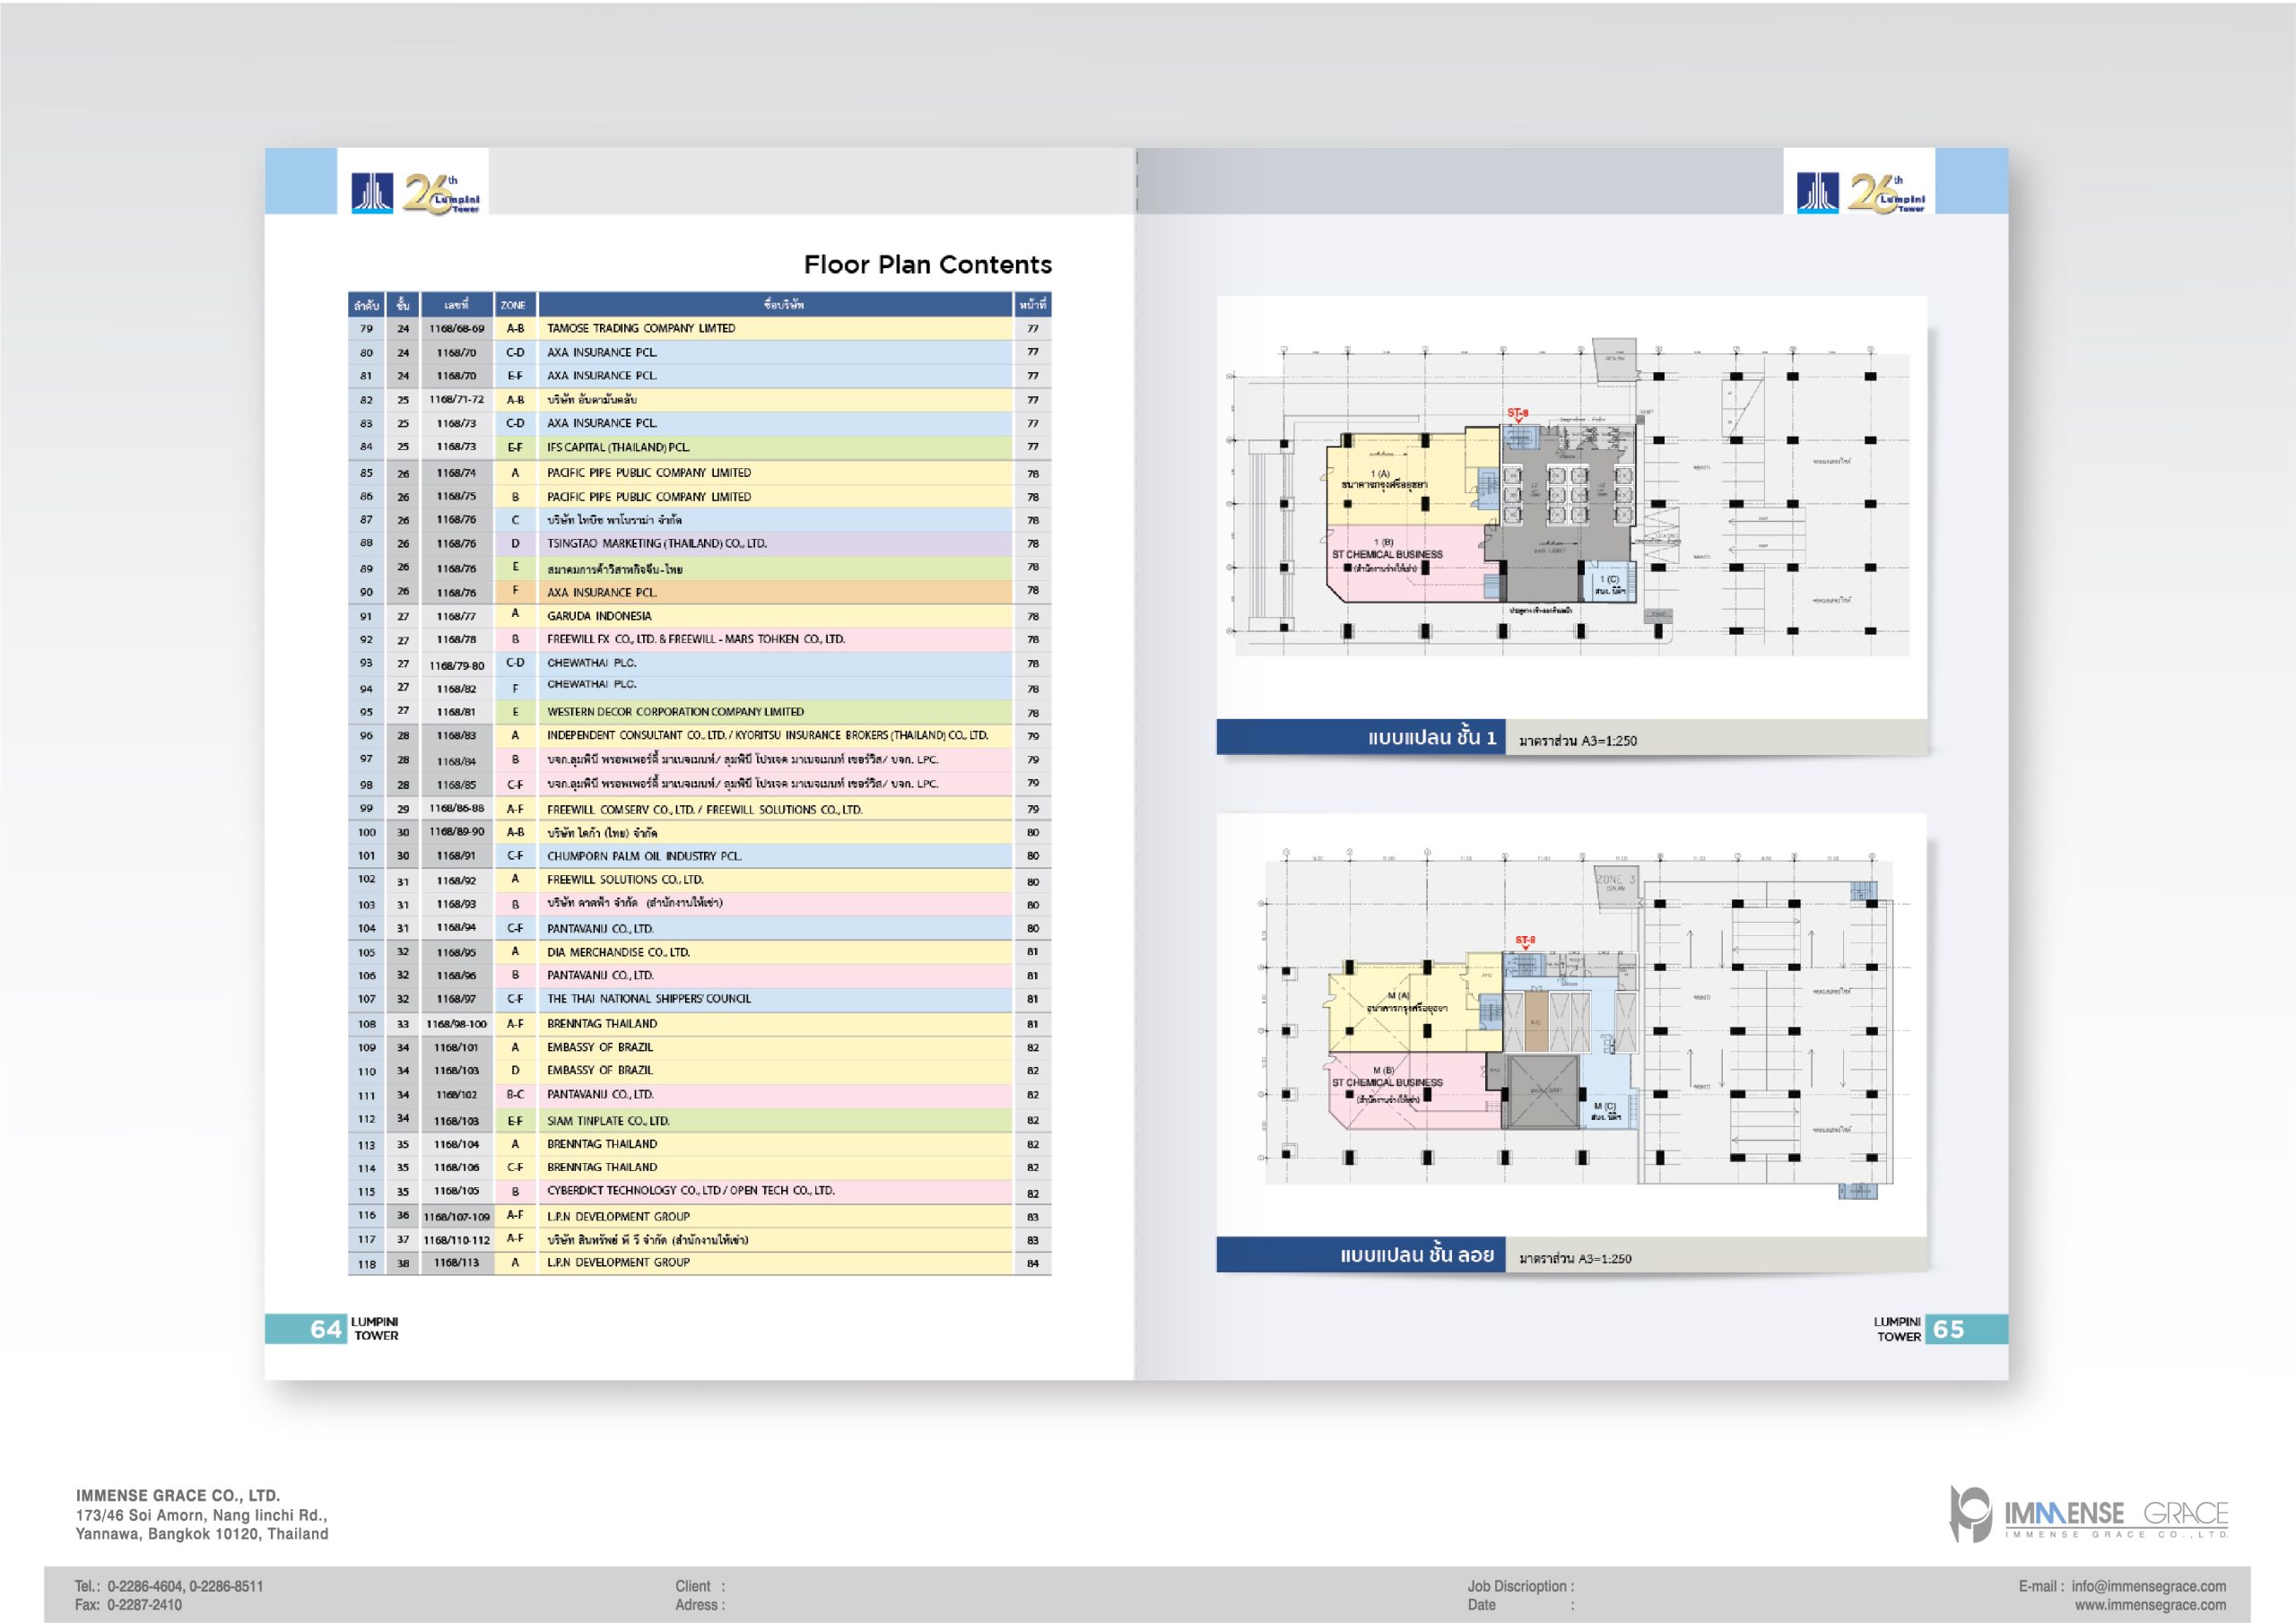Select the floor 1 plan image
The width and height of the screenshot is (2296, 1623).
(x=1571, y=500)
